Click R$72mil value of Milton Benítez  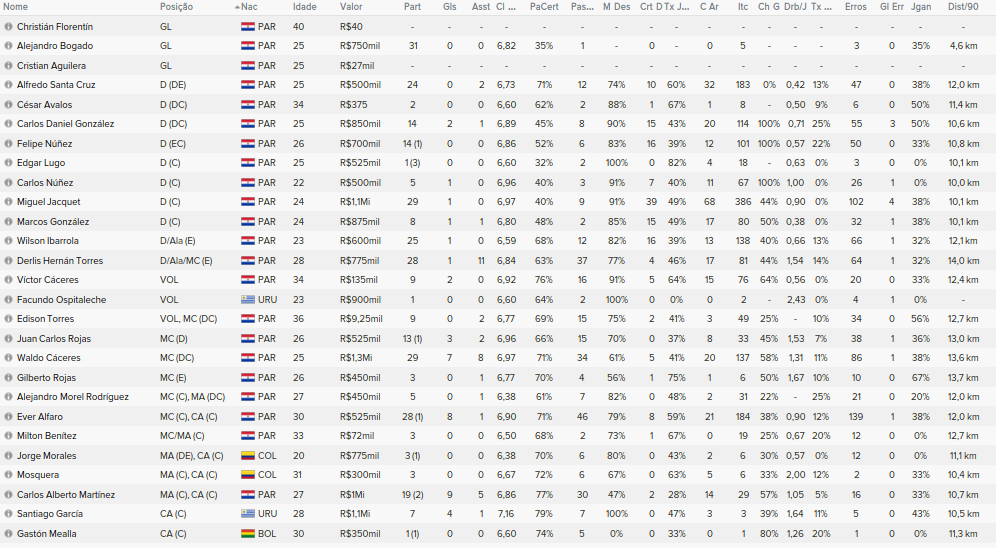click(357, 436)
